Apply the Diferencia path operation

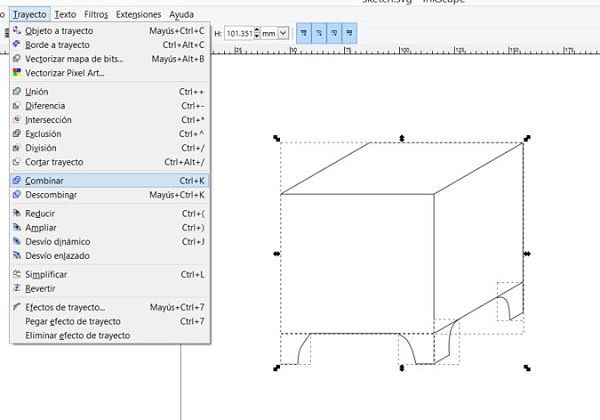110,106
